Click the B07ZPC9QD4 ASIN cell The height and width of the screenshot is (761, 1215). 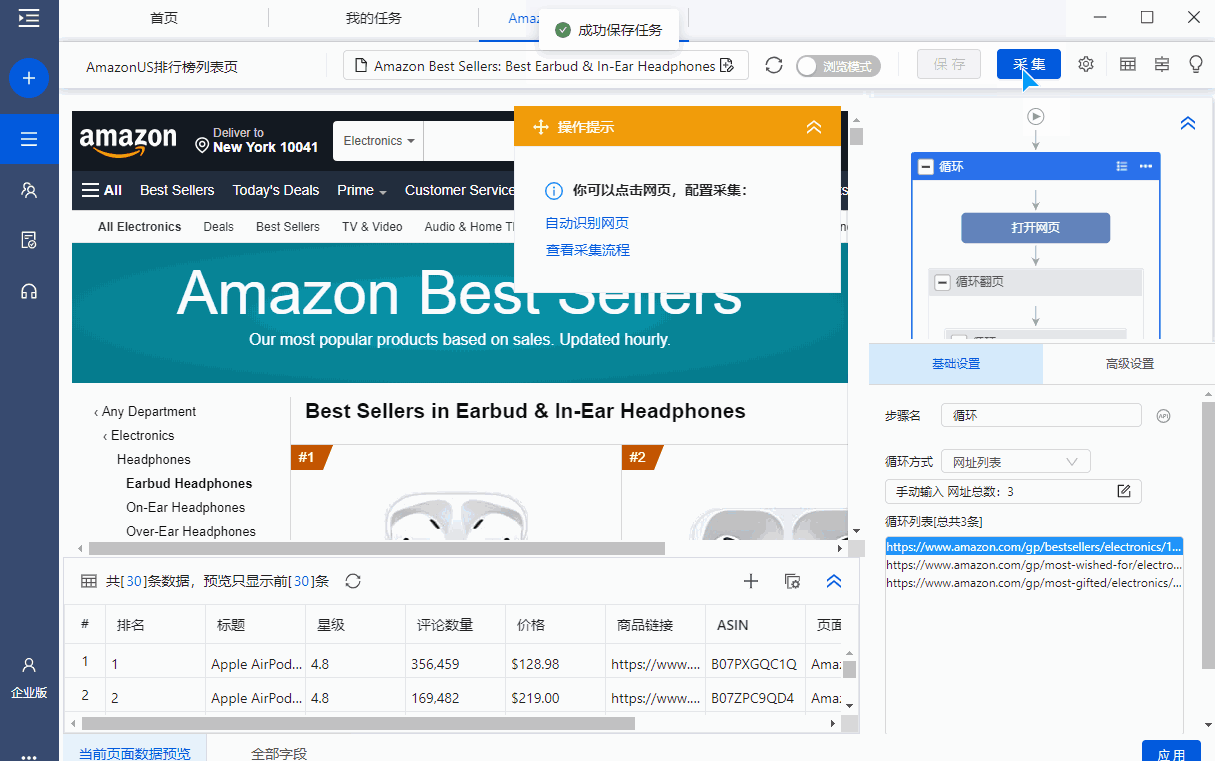[x=754, y=698]
